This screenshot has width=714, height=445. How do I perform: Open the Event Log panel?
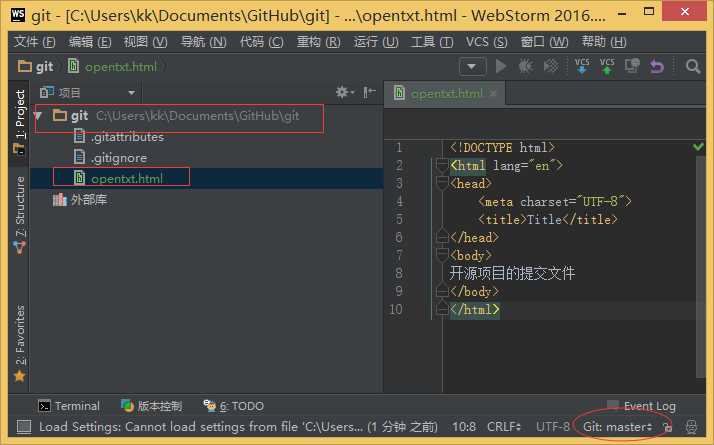(x=642, y=406)
